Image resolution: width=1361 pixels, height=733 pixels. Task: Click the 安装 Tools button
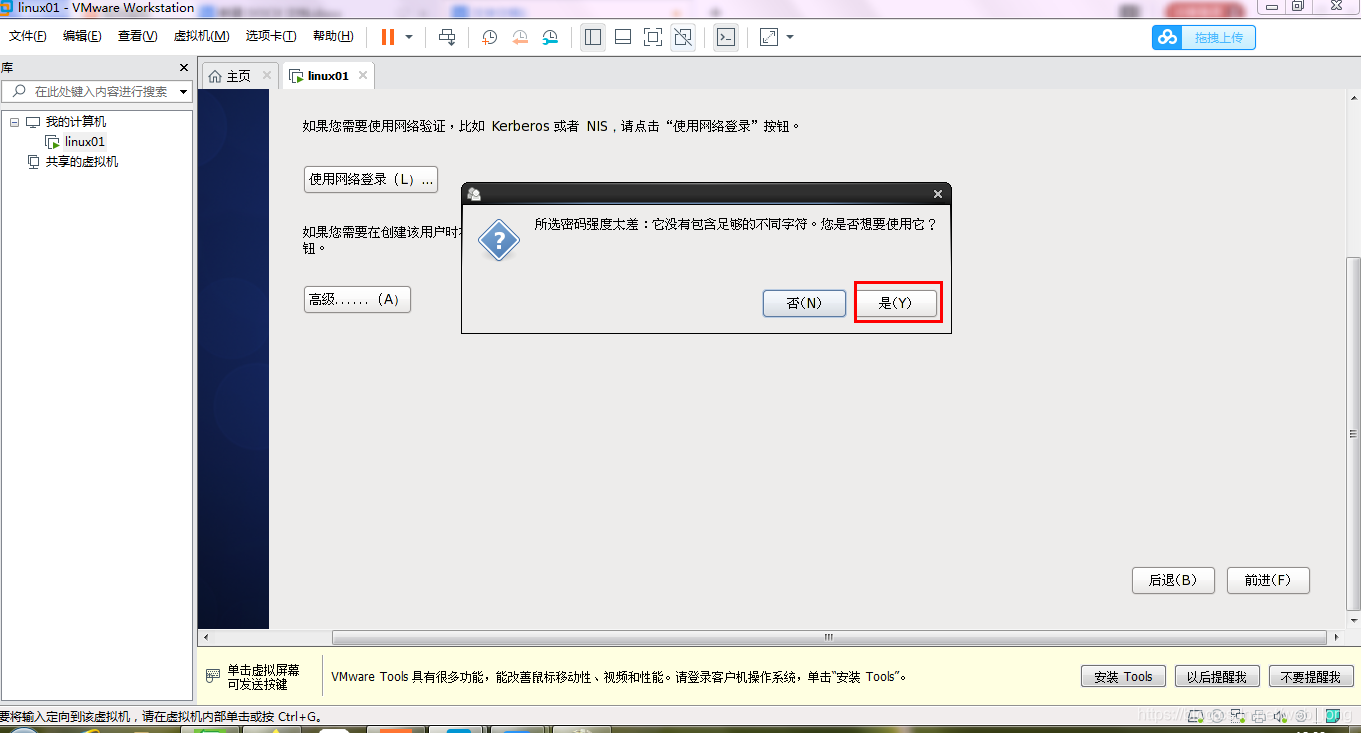pyautogui.click(x=1122, y=676)
